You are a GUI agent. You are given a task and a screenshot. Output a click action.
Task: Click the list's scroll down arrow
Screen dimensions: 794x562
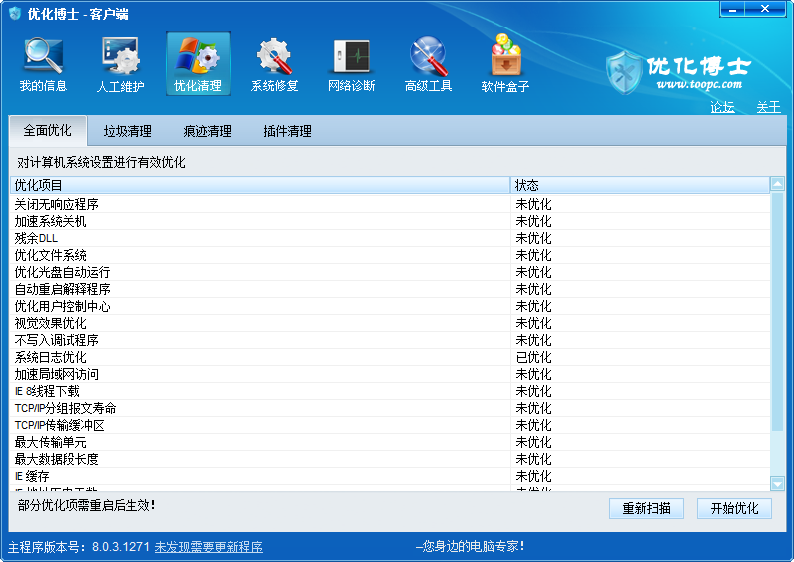tap(777, 483)
